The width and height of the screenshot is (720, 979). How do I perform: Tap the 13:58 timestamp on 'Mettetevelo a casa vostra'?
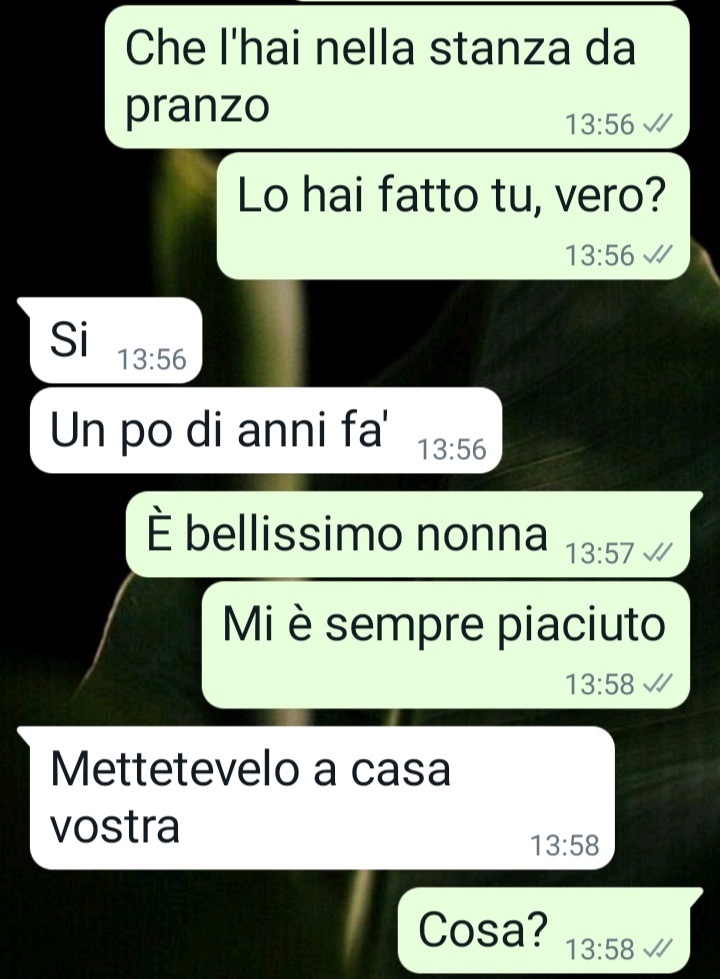565,845
